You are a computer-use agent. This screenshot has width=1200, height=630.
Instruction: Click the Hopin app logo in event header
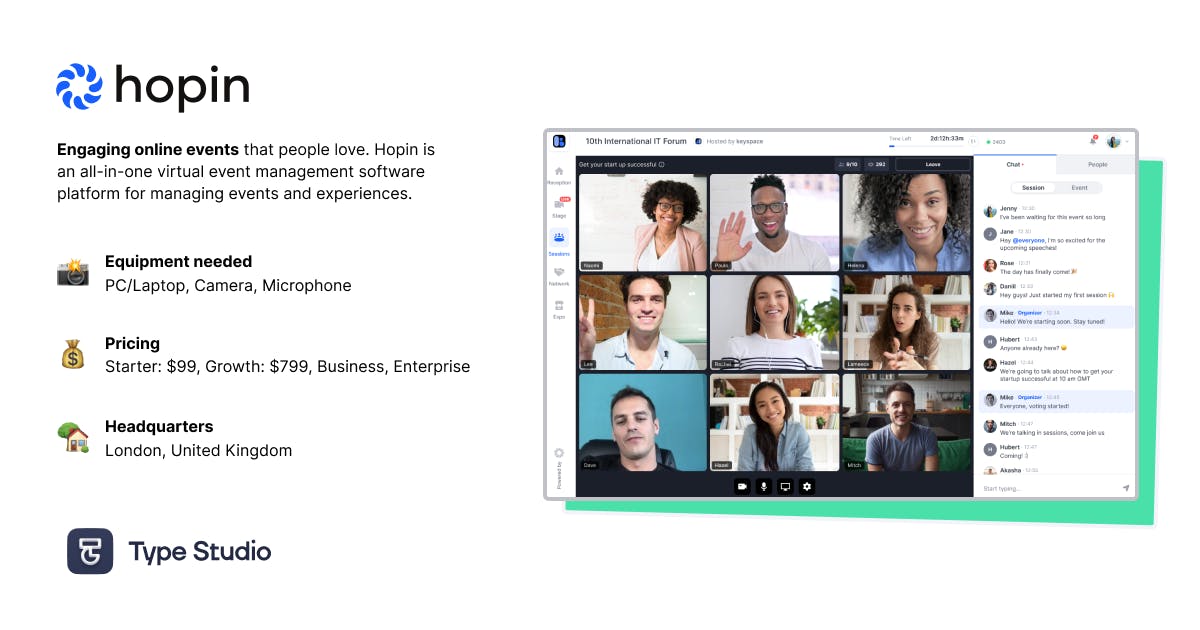pos(559,141)
